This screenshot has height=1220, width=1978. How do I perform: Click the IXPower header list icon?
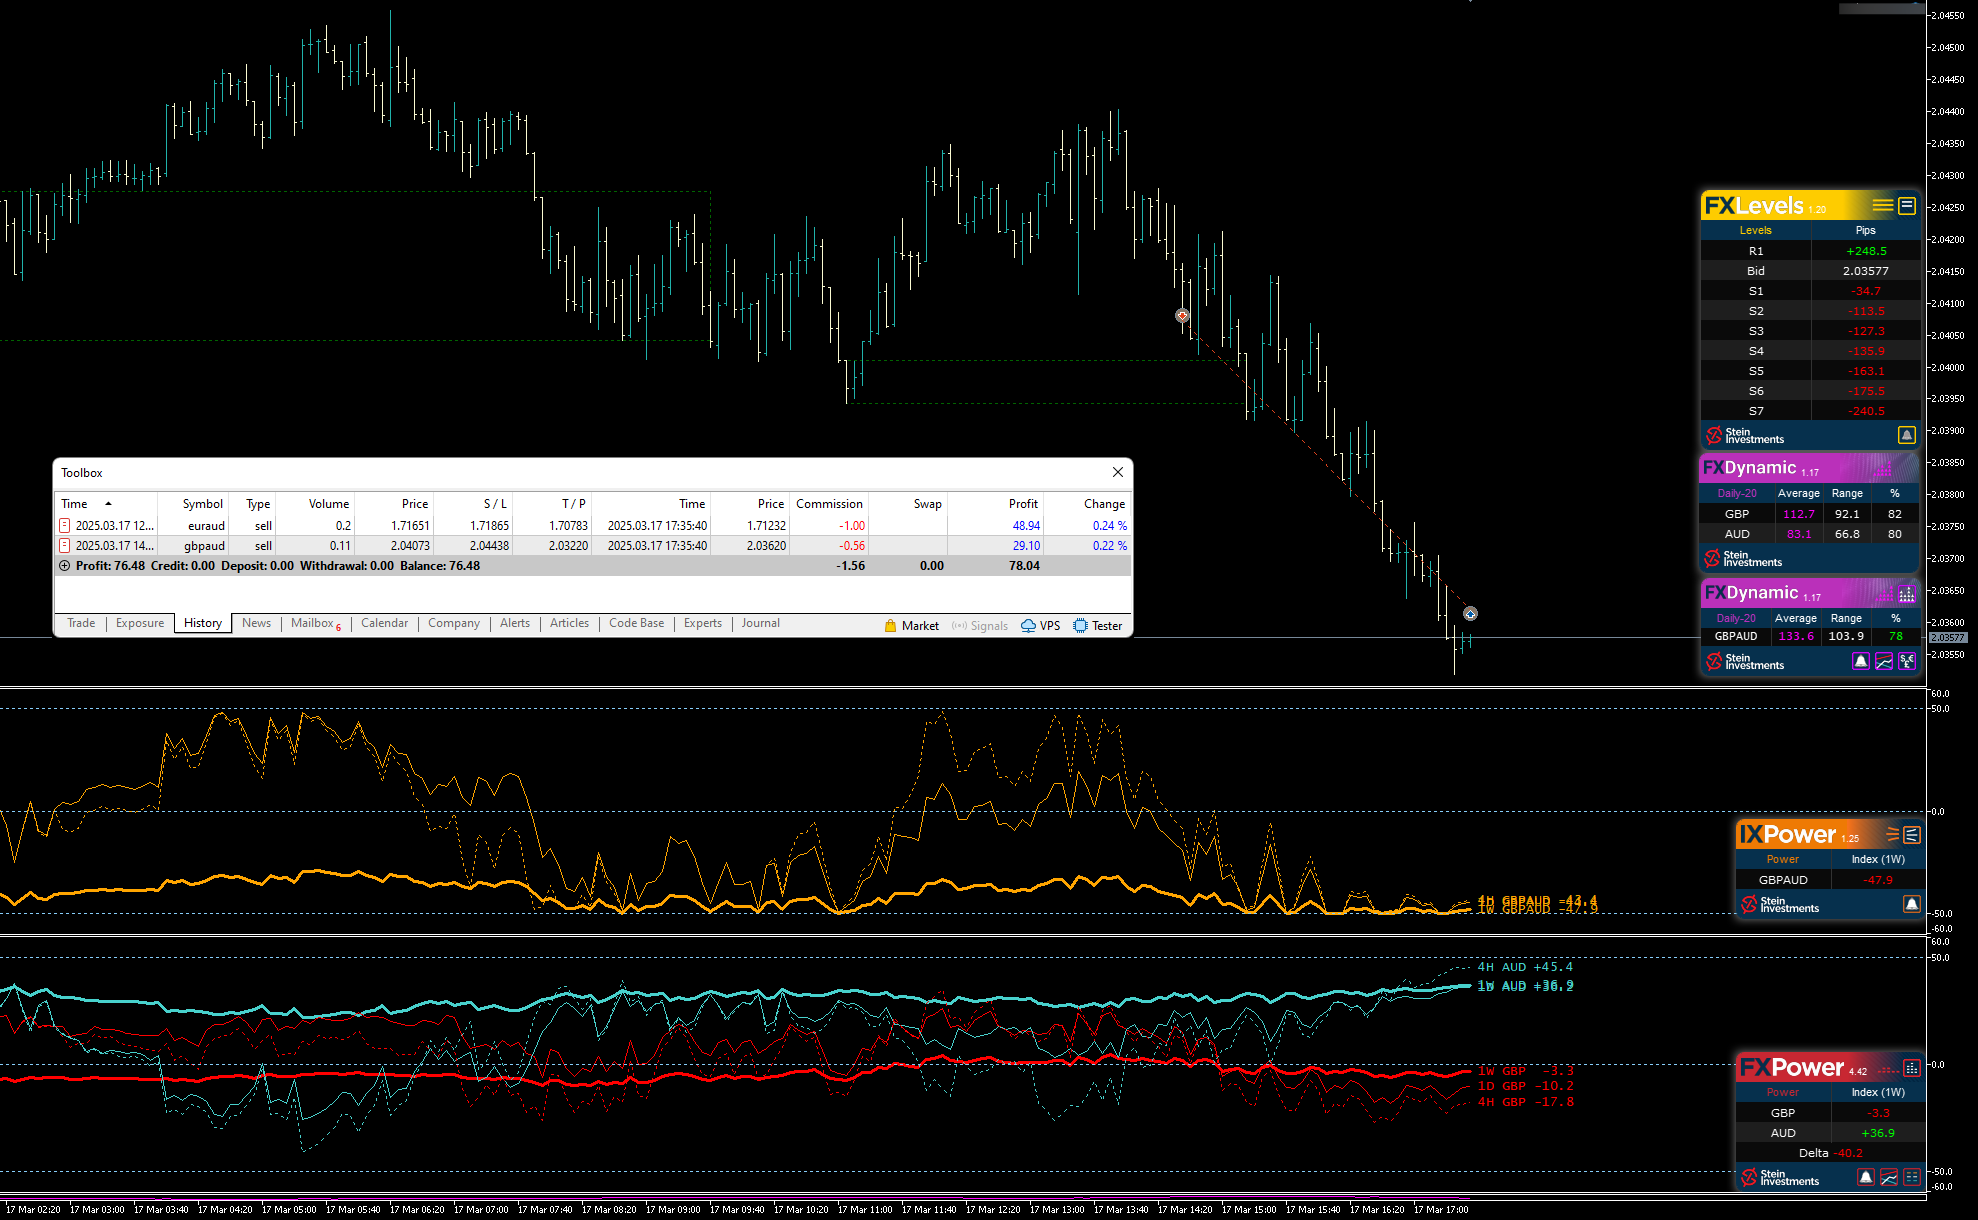pyautogui.click(x=1911, y=835)
